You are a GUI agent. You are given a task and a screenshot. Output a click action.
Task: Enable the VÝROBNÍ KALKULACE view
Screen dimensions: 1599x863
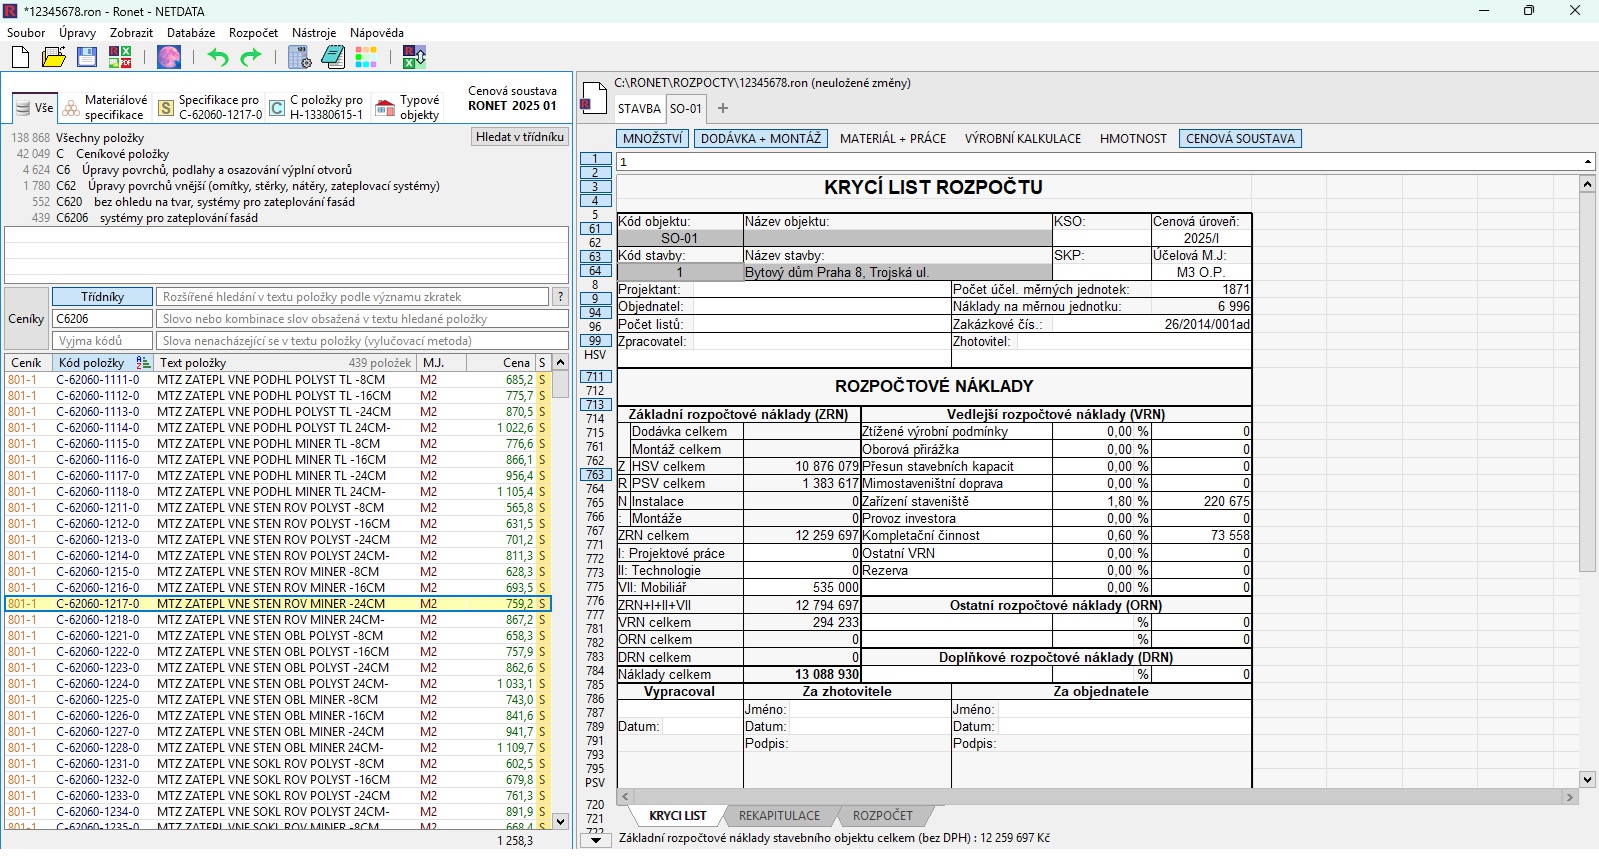(x=1023, y=139)
